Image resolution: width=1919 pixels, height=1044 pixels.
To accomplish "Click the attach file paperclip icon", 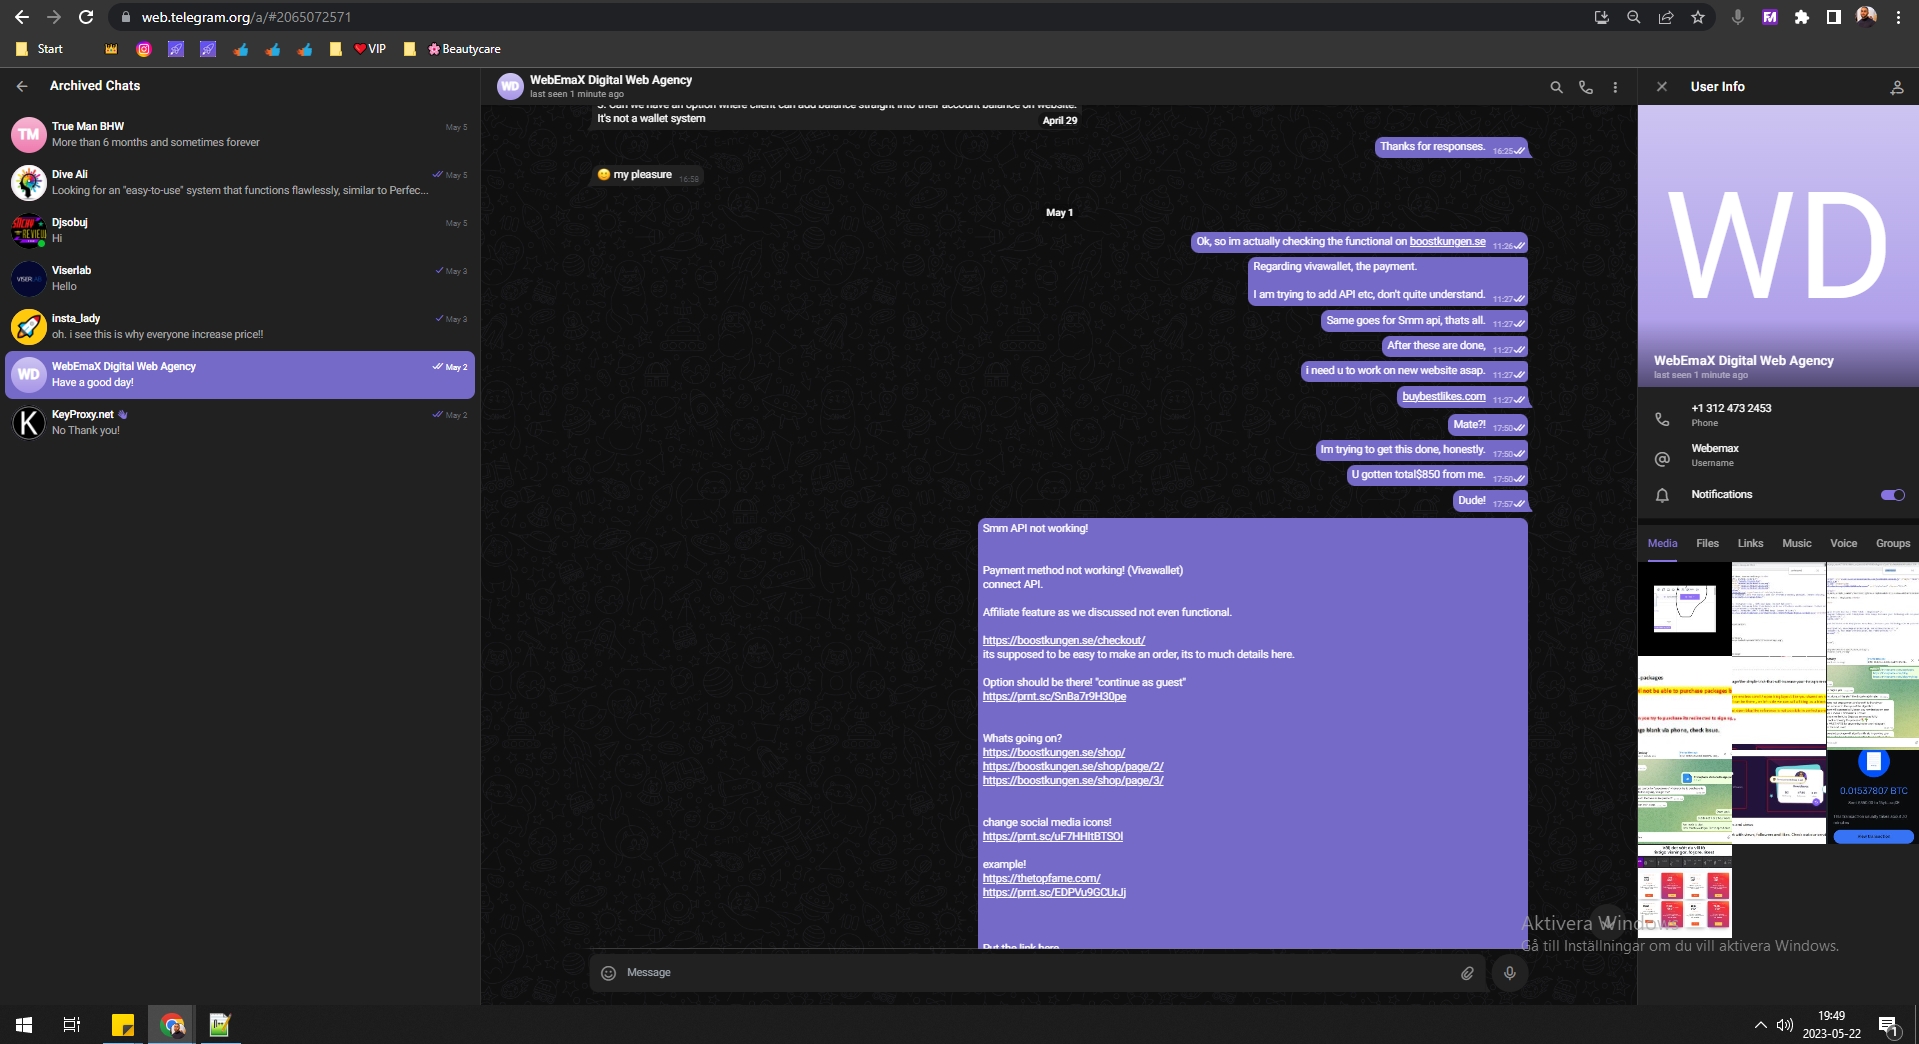I will pos(1467,973).
